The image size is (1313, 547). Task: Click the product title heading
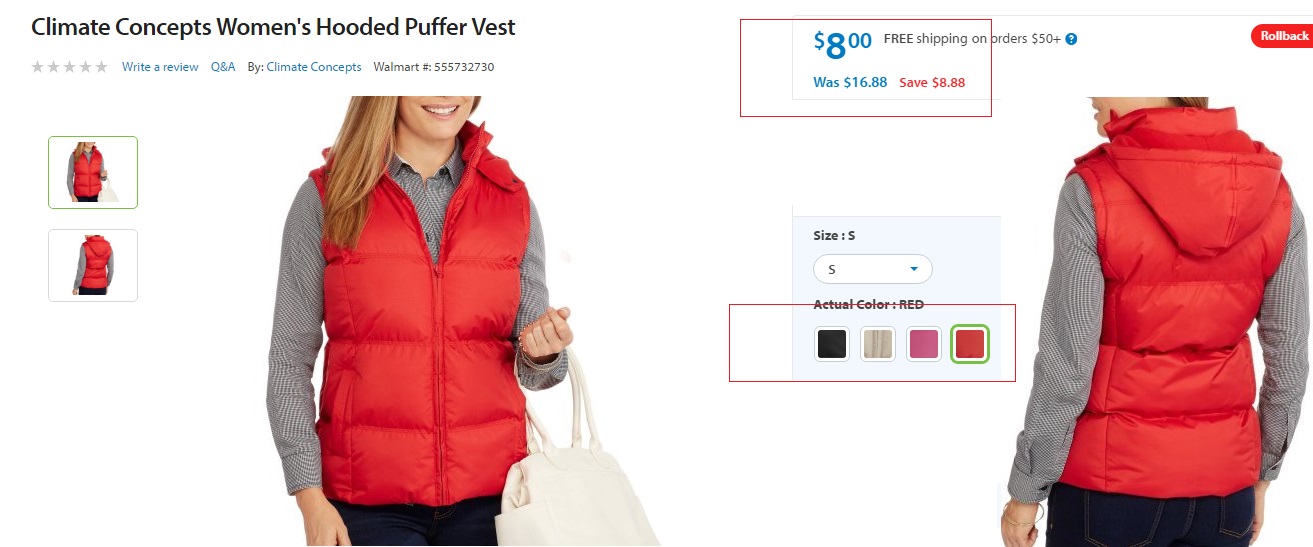273,27
